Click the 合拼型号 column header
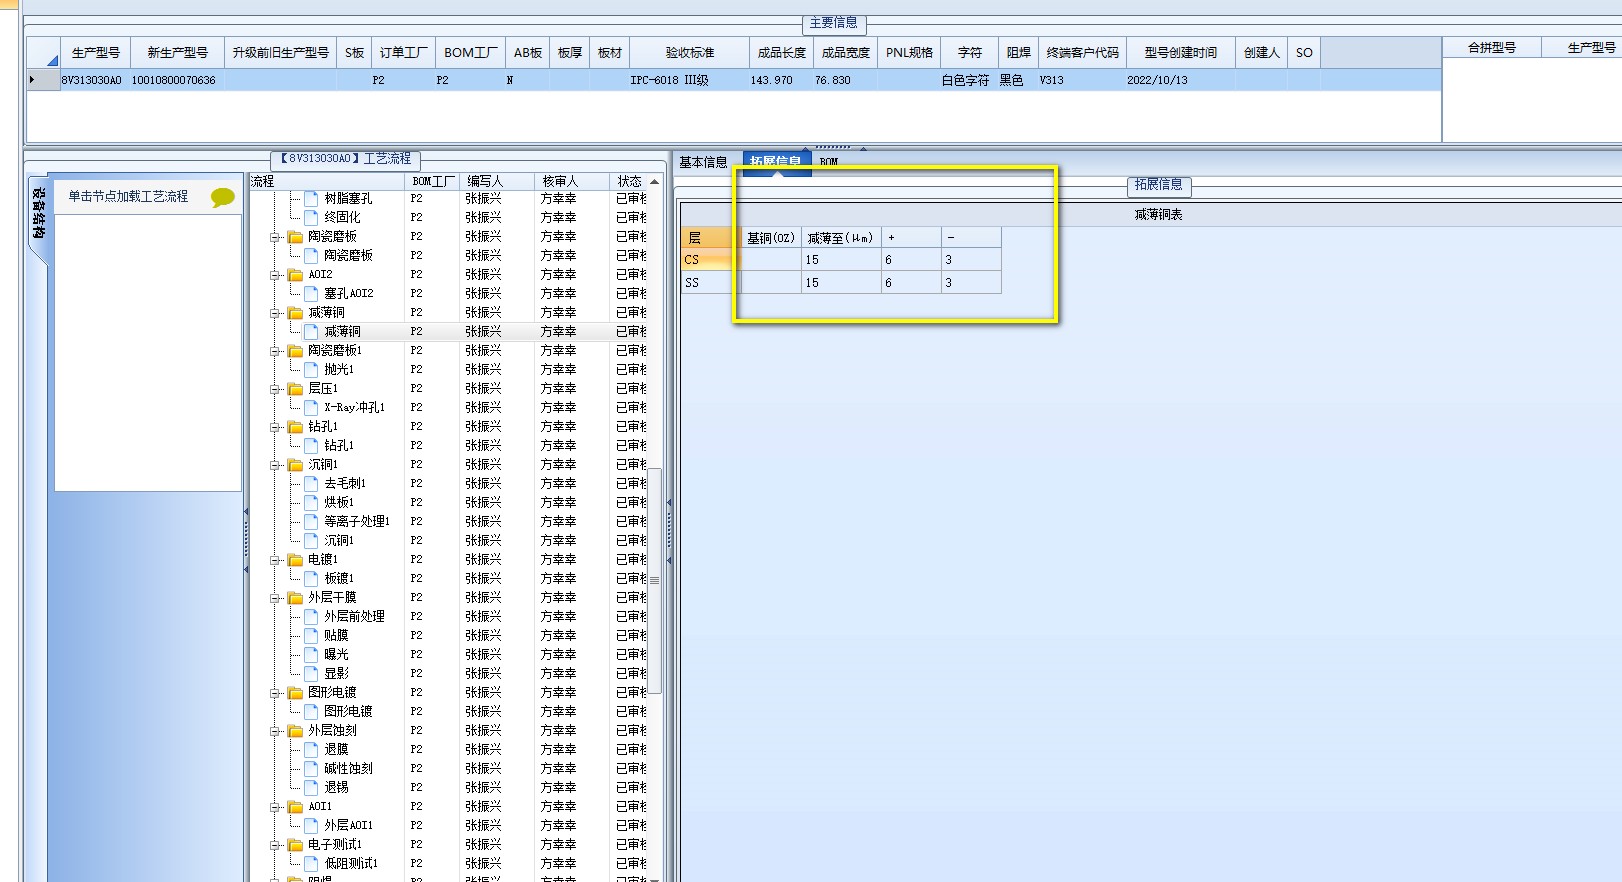Viewport: 1622px width, 882px height. (x=1491, y=48)
